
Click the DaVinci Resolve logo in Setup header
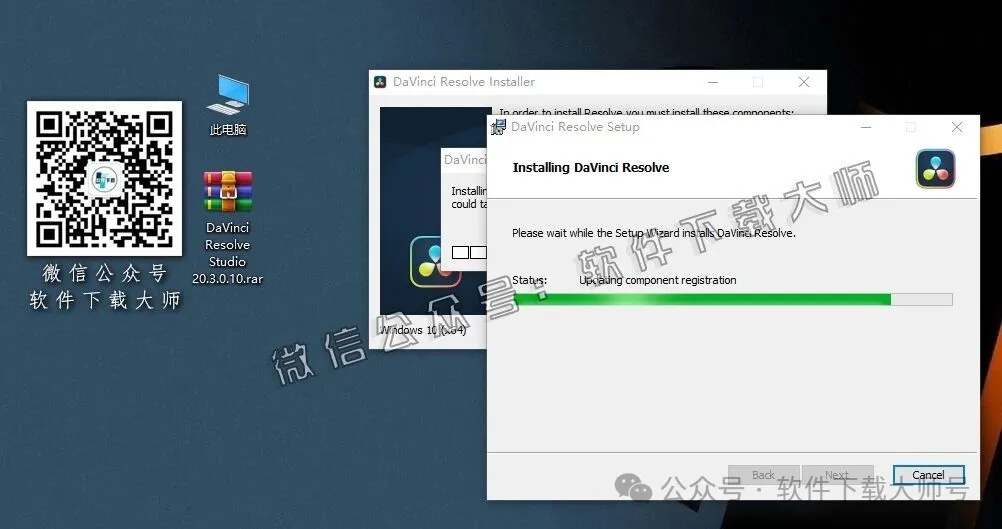[x=936, y=169]
